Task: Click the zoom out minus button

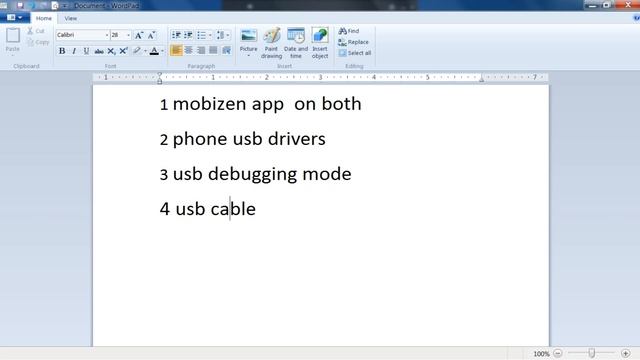Action: pyautogui.click(x=558, y=353)
